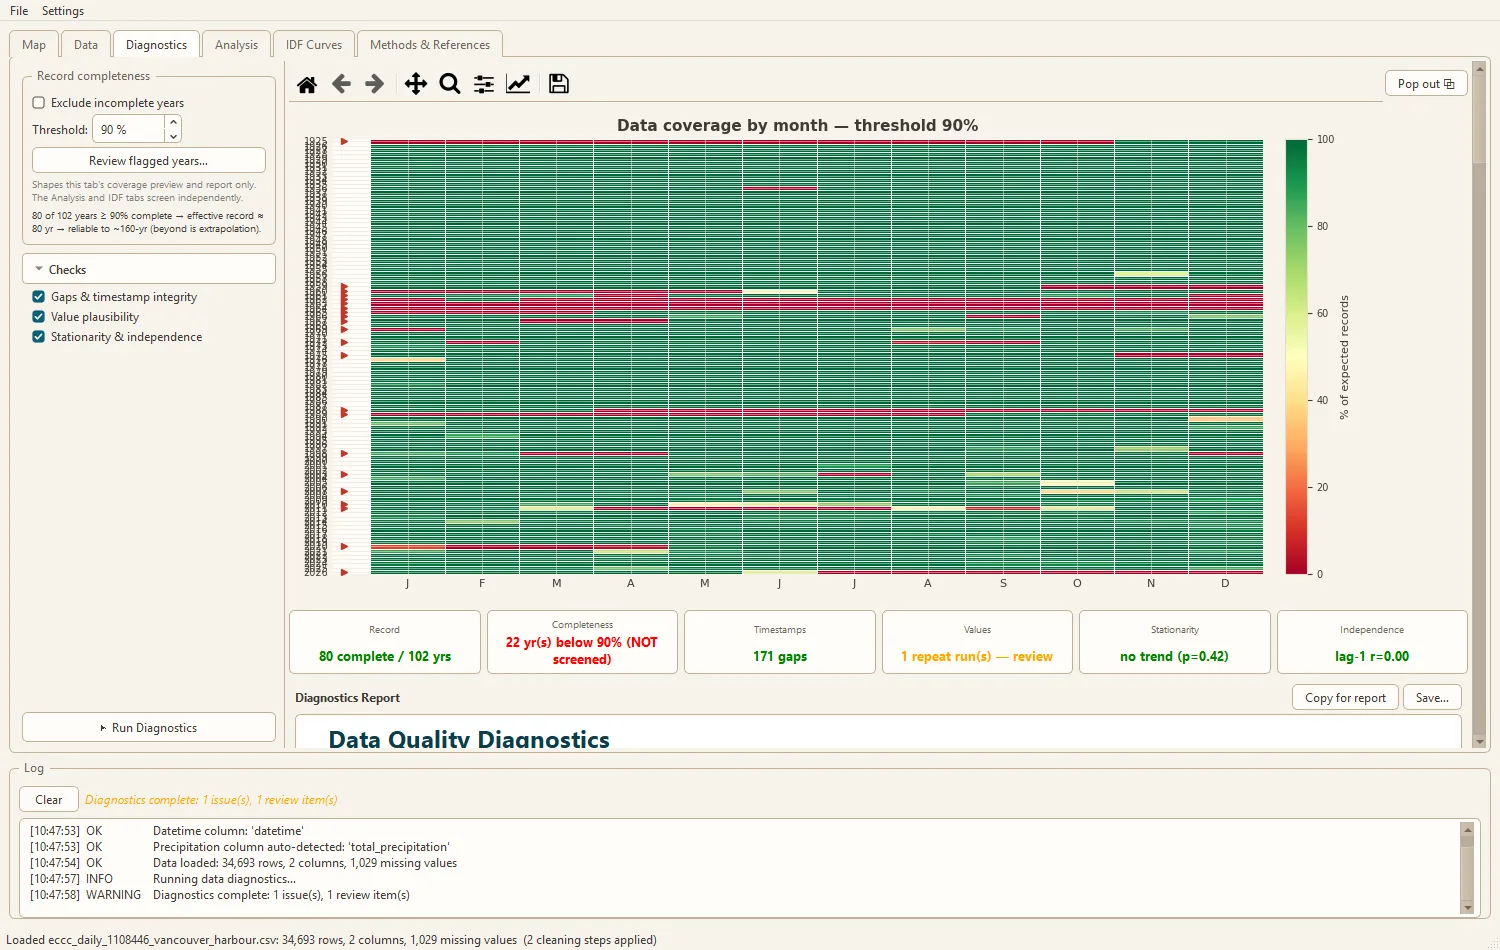This screenshot has height=950, width=1500.
Task: Go forward to next plot view
Action: [x=375, y=84]
